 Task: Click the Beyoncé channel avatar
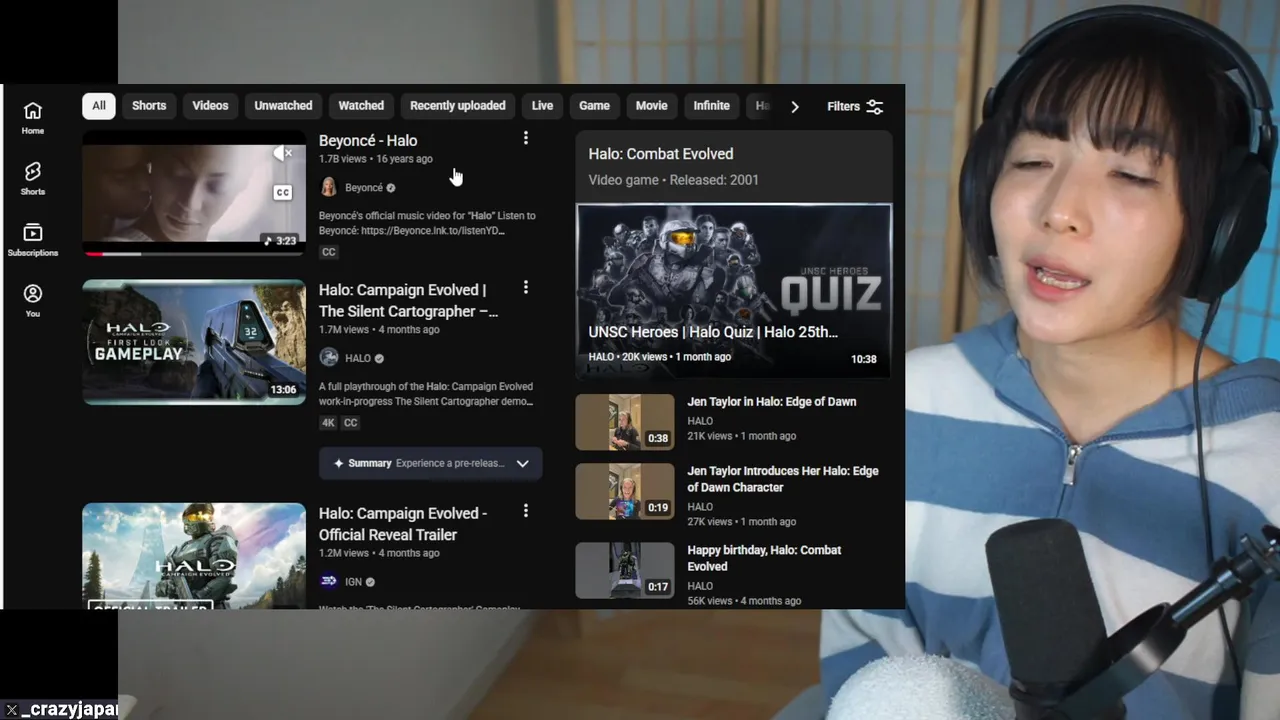tap(328, 187)
